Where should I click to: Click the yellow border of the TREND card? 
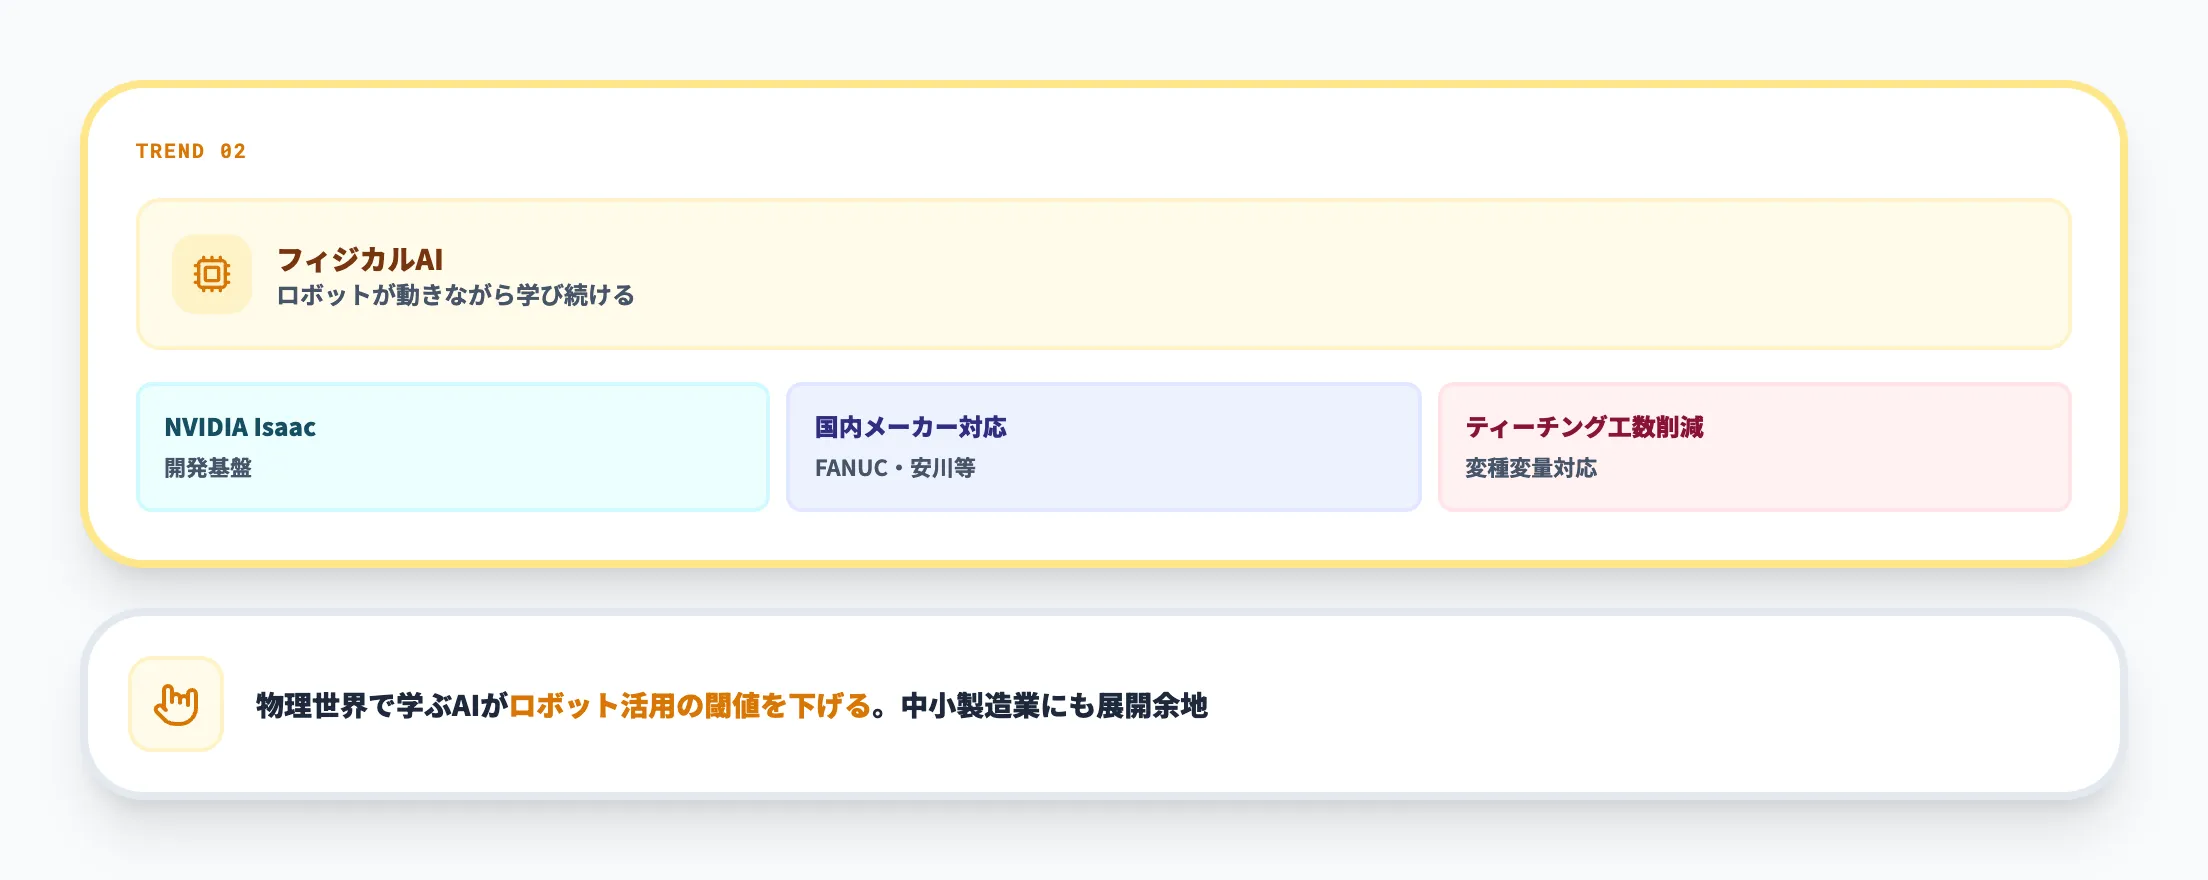click(1100, 84)
